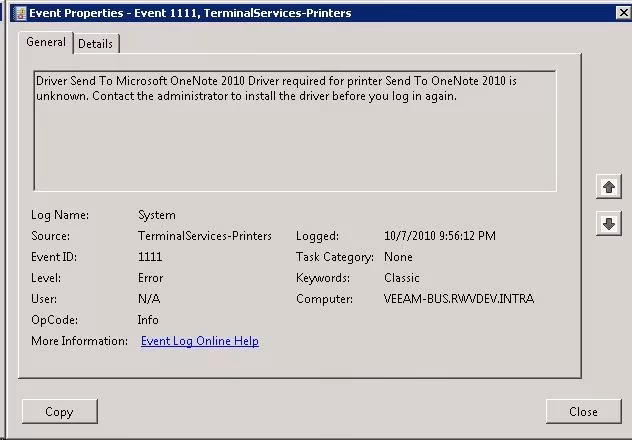
Task: Click the More Information label
Action: tap(79, 341)
